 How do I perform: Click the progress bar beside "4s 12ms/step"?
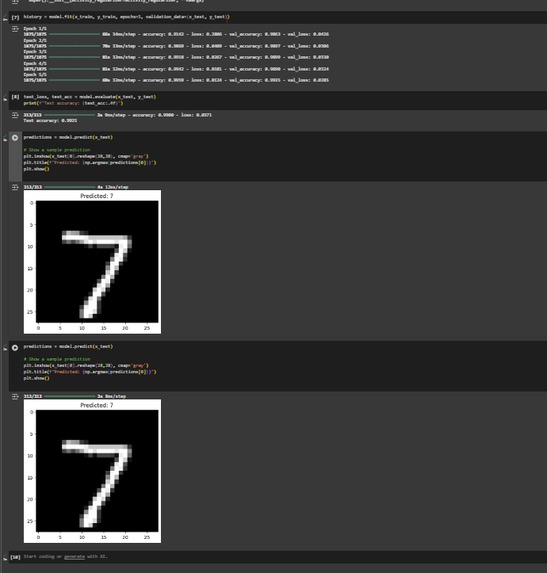coord(69,187)
